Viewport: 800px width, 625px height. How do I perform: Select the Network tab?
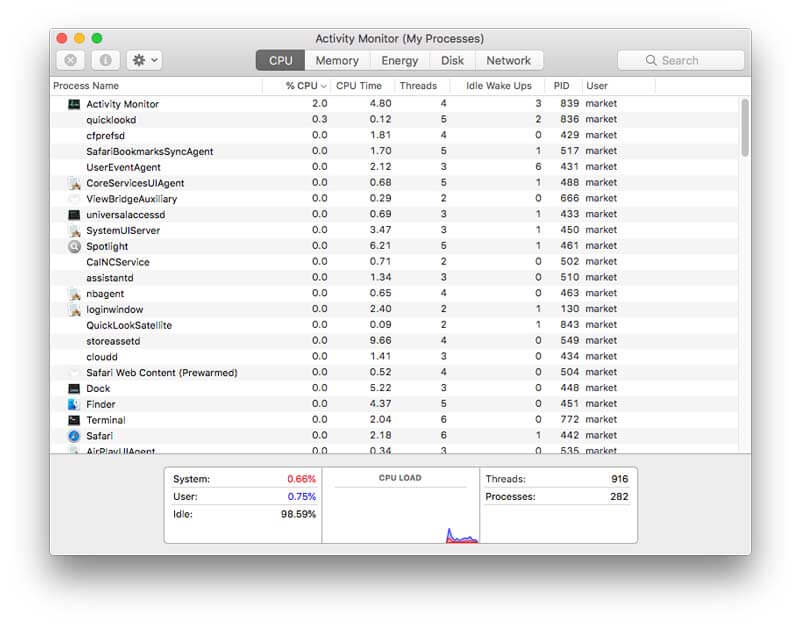[x=508, y=61]
